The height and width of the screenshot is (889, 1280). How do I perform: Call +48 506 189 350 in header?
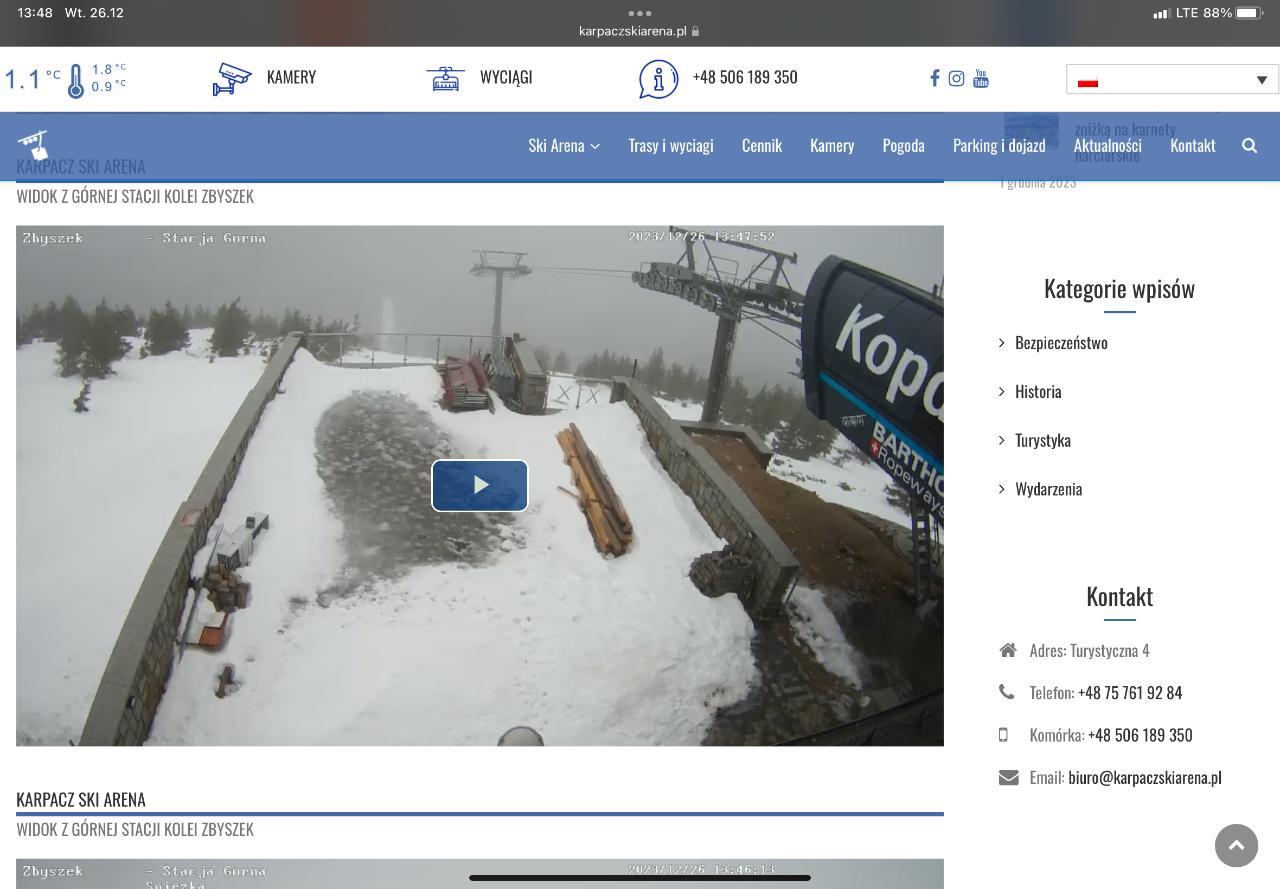pyautogui.click(x=745, y=77)
